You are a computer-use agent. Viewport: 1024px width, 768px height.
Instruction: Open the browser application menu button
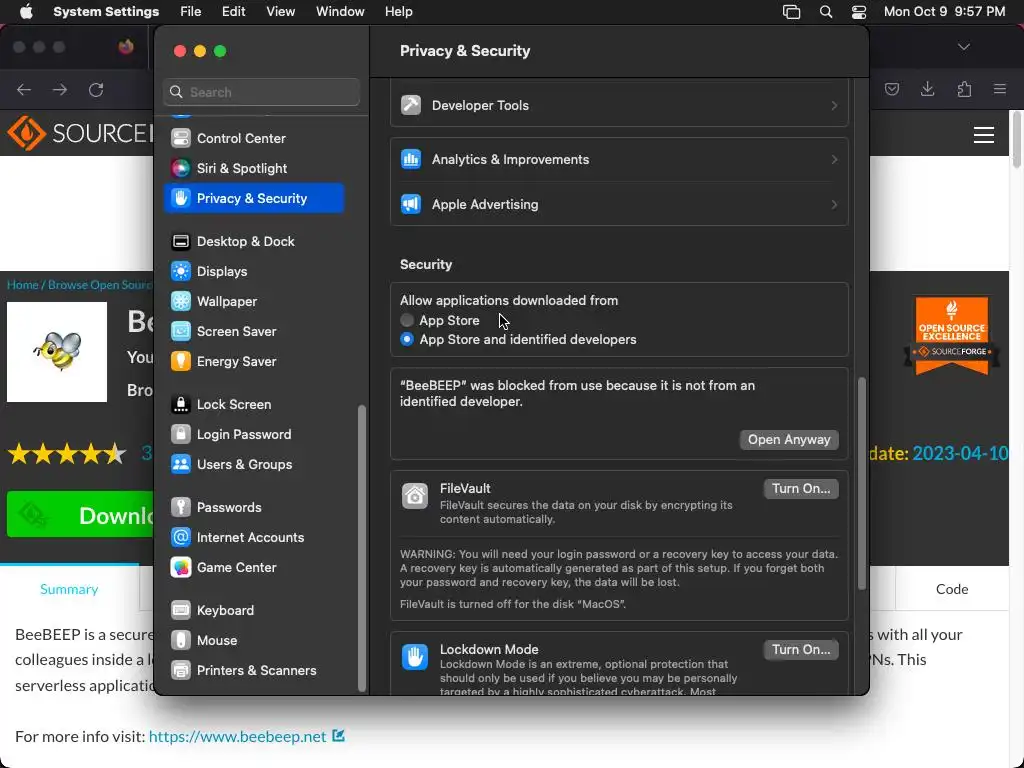tap(1000, 89)
